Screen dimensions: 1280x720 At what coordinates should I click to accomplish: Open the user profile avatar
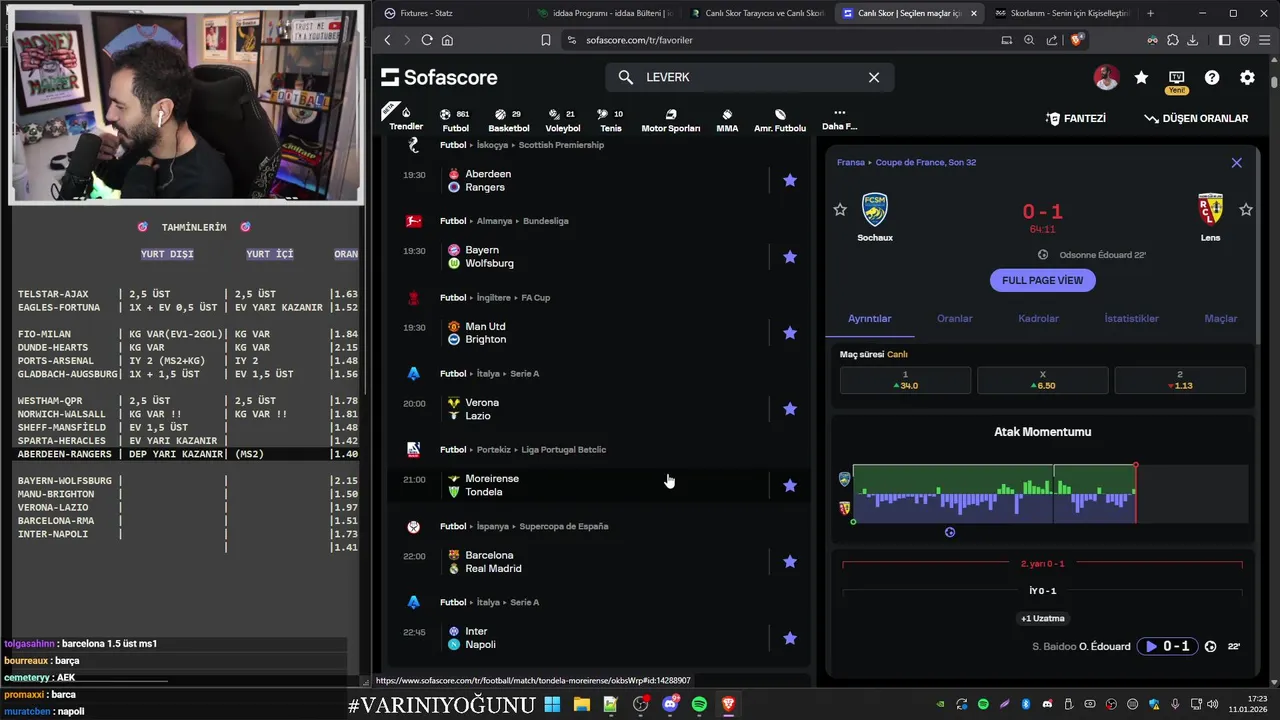coord(1106,77)
